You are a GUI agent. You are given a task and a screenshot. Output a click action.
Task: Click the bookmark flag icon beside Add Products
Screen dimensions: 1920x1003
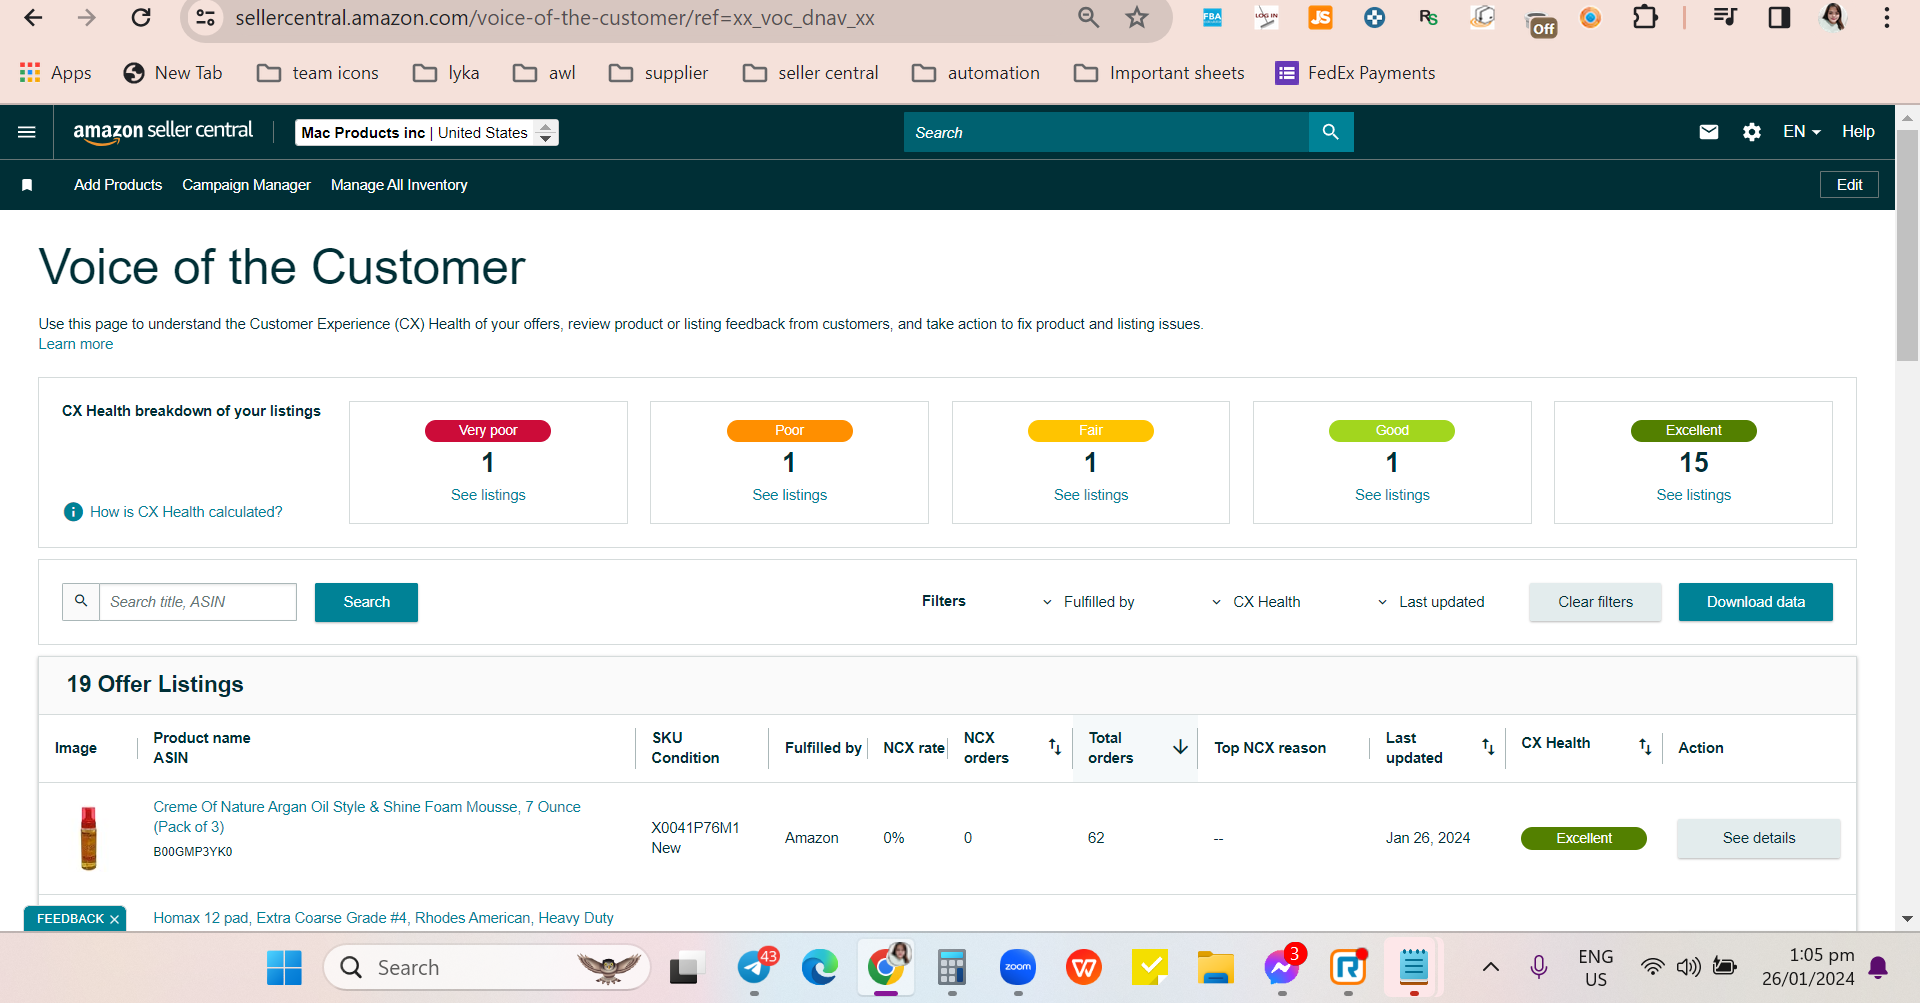(27, 185)
